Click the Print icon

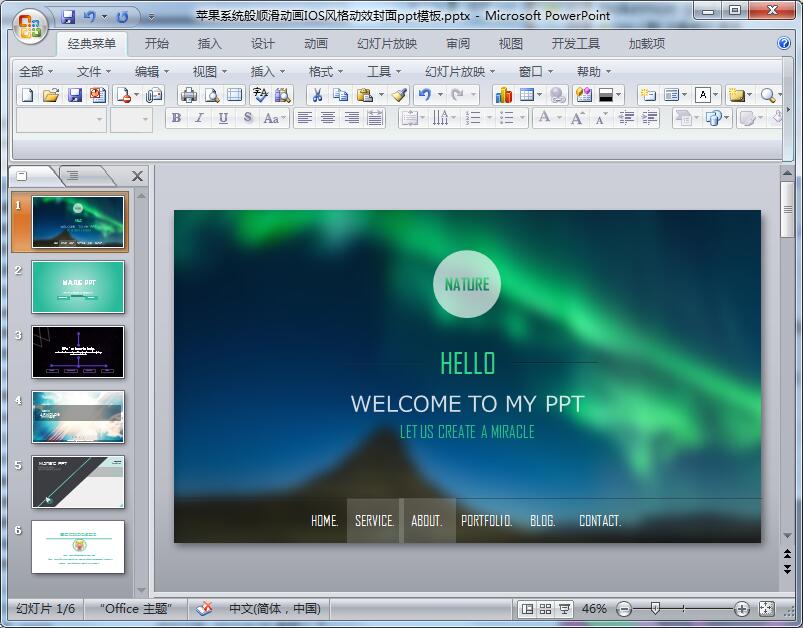coord(188,95)
